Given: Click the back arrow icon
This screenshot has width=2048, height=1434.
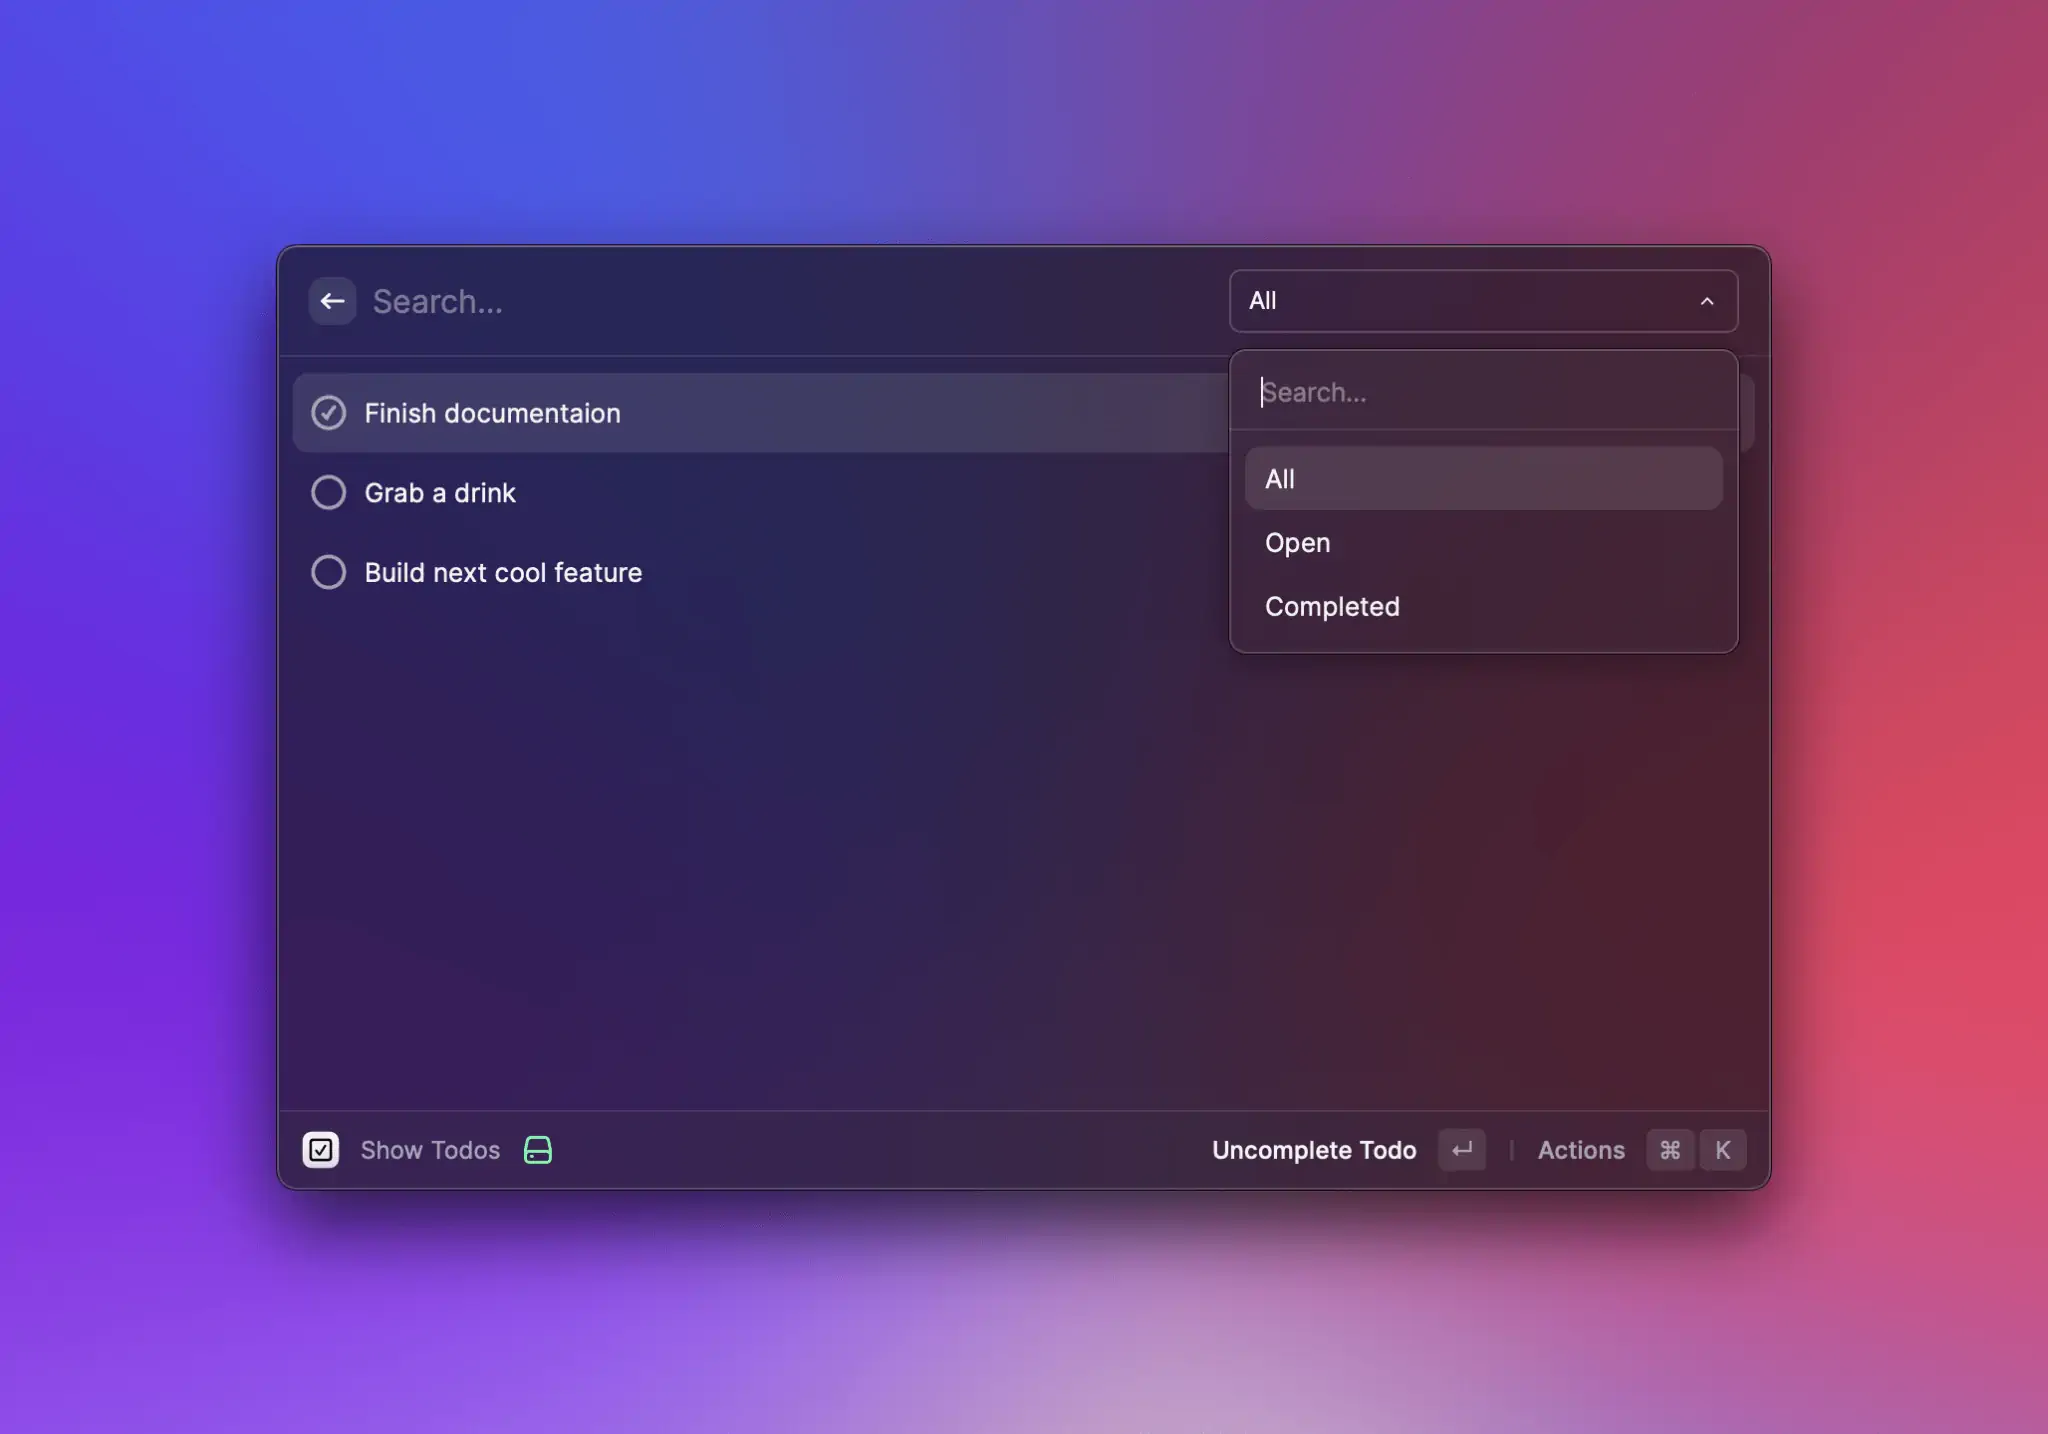Looking at the screenshot, I should coord(332,300).
